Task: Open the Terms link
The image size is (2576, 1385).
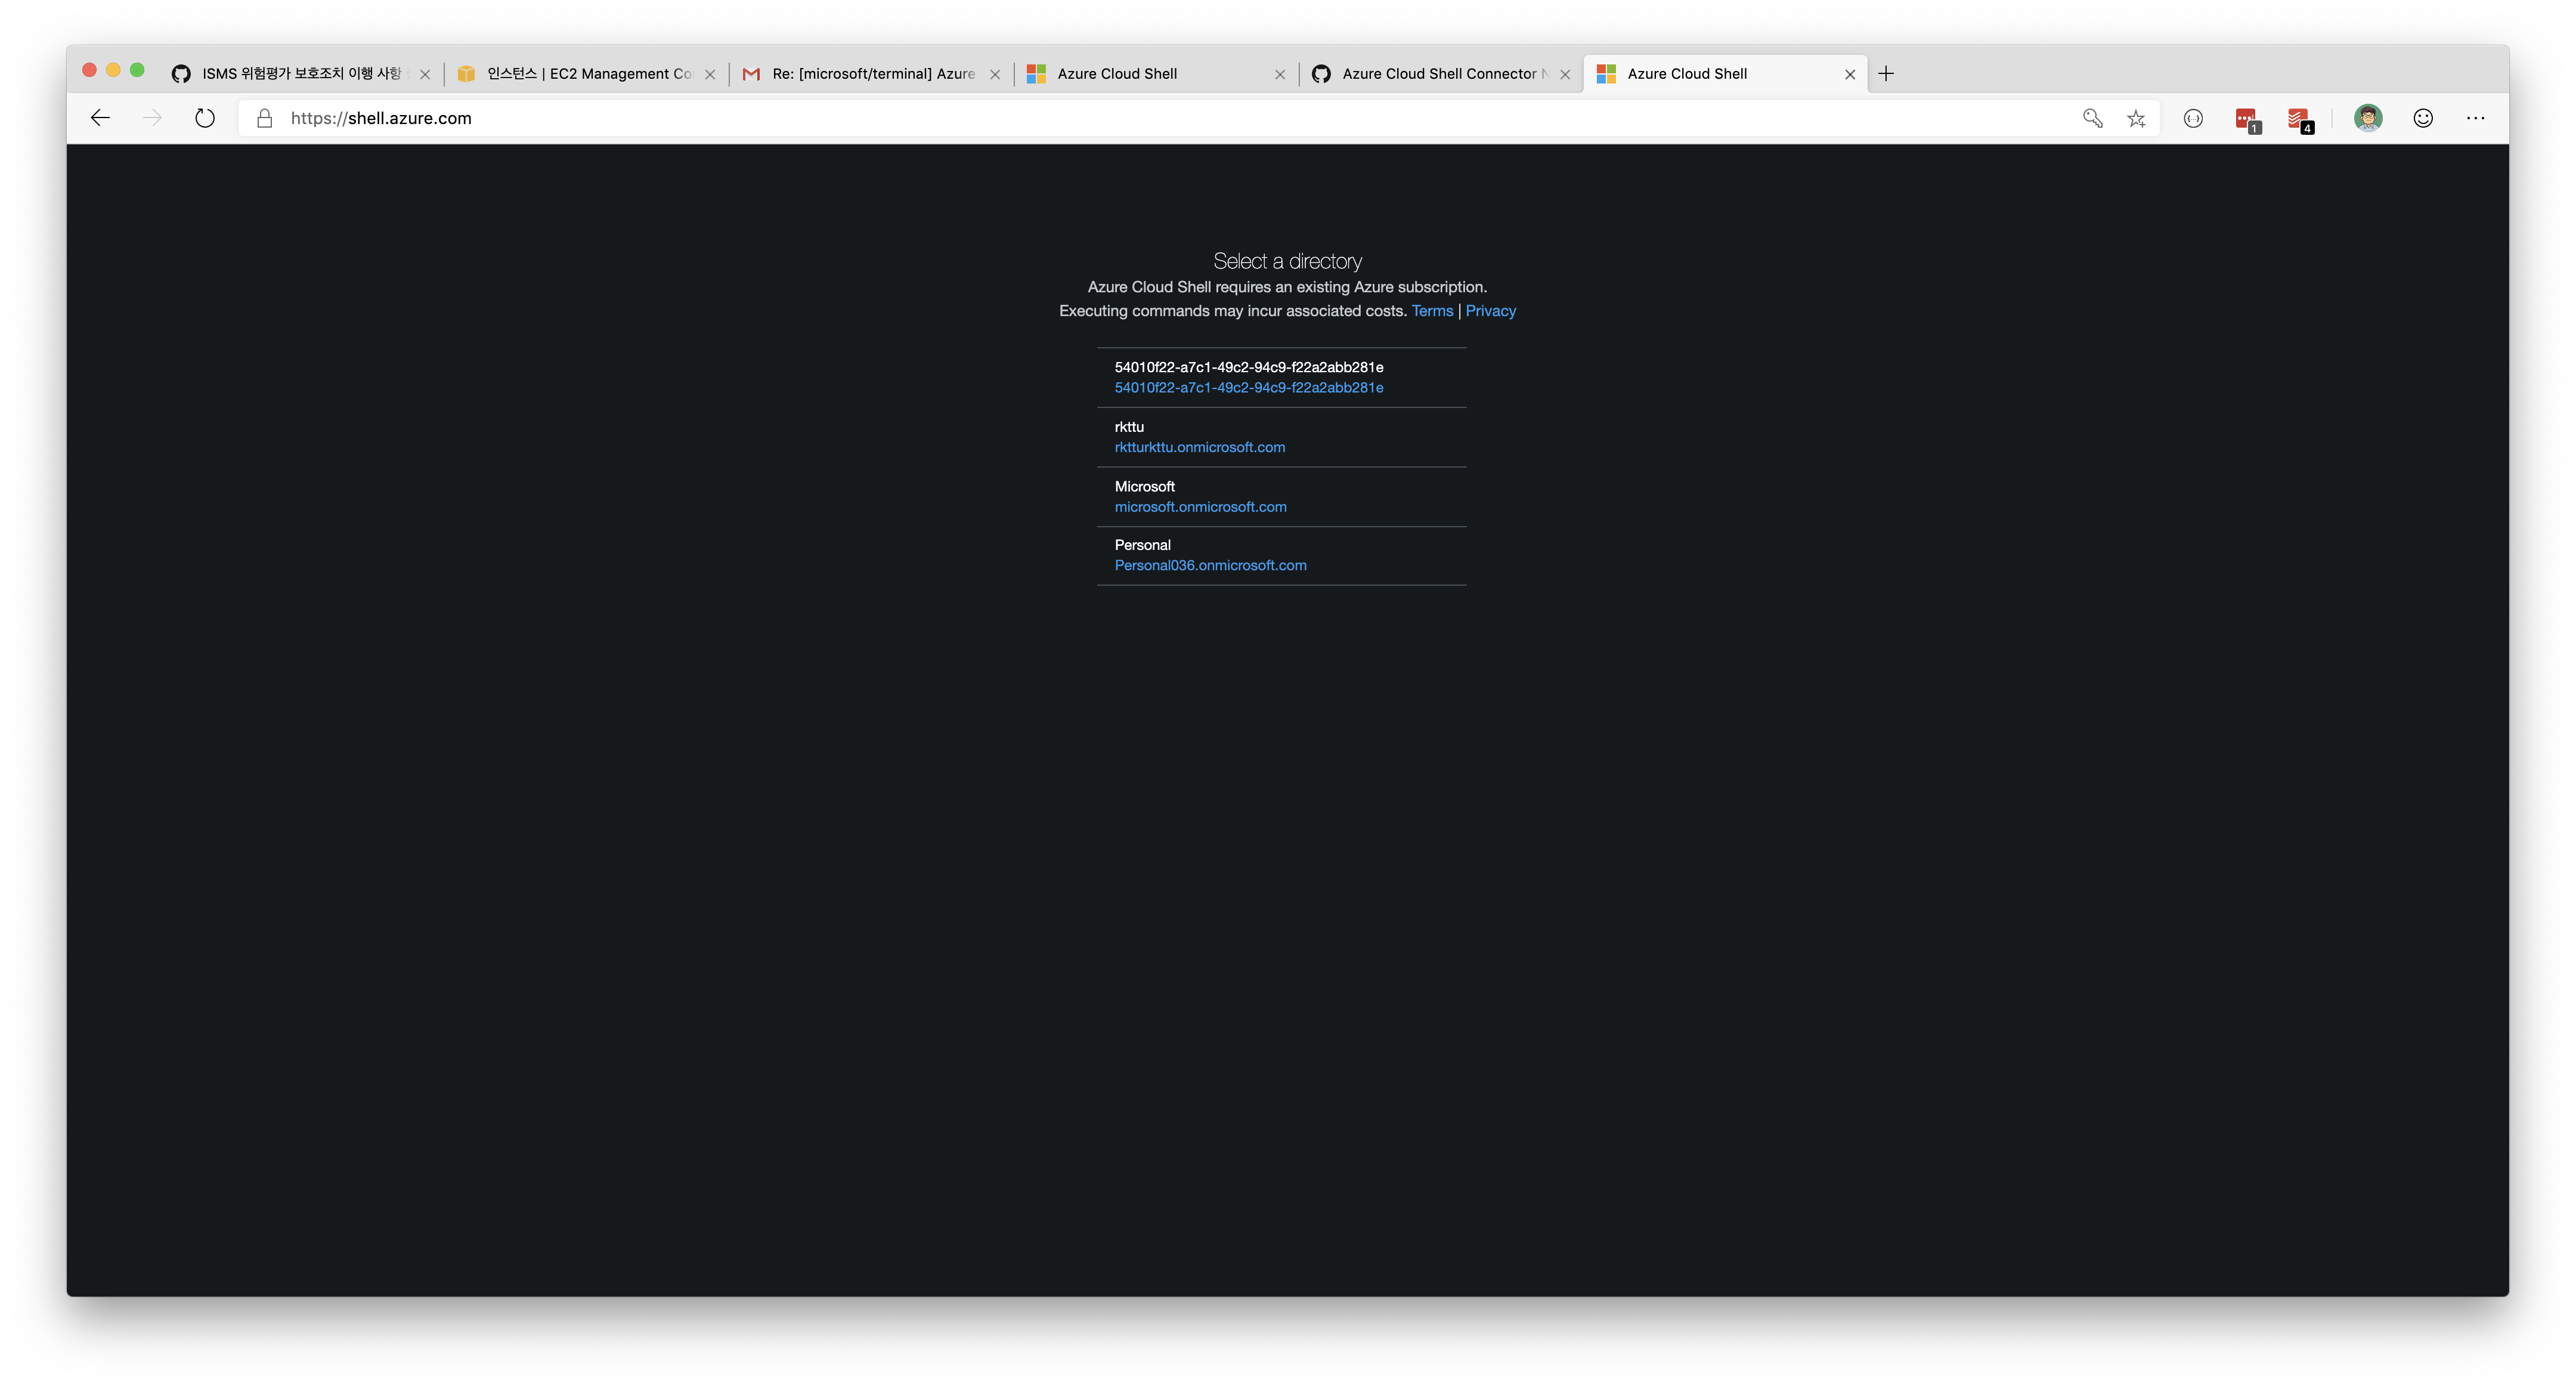Action: point(1432,310)
